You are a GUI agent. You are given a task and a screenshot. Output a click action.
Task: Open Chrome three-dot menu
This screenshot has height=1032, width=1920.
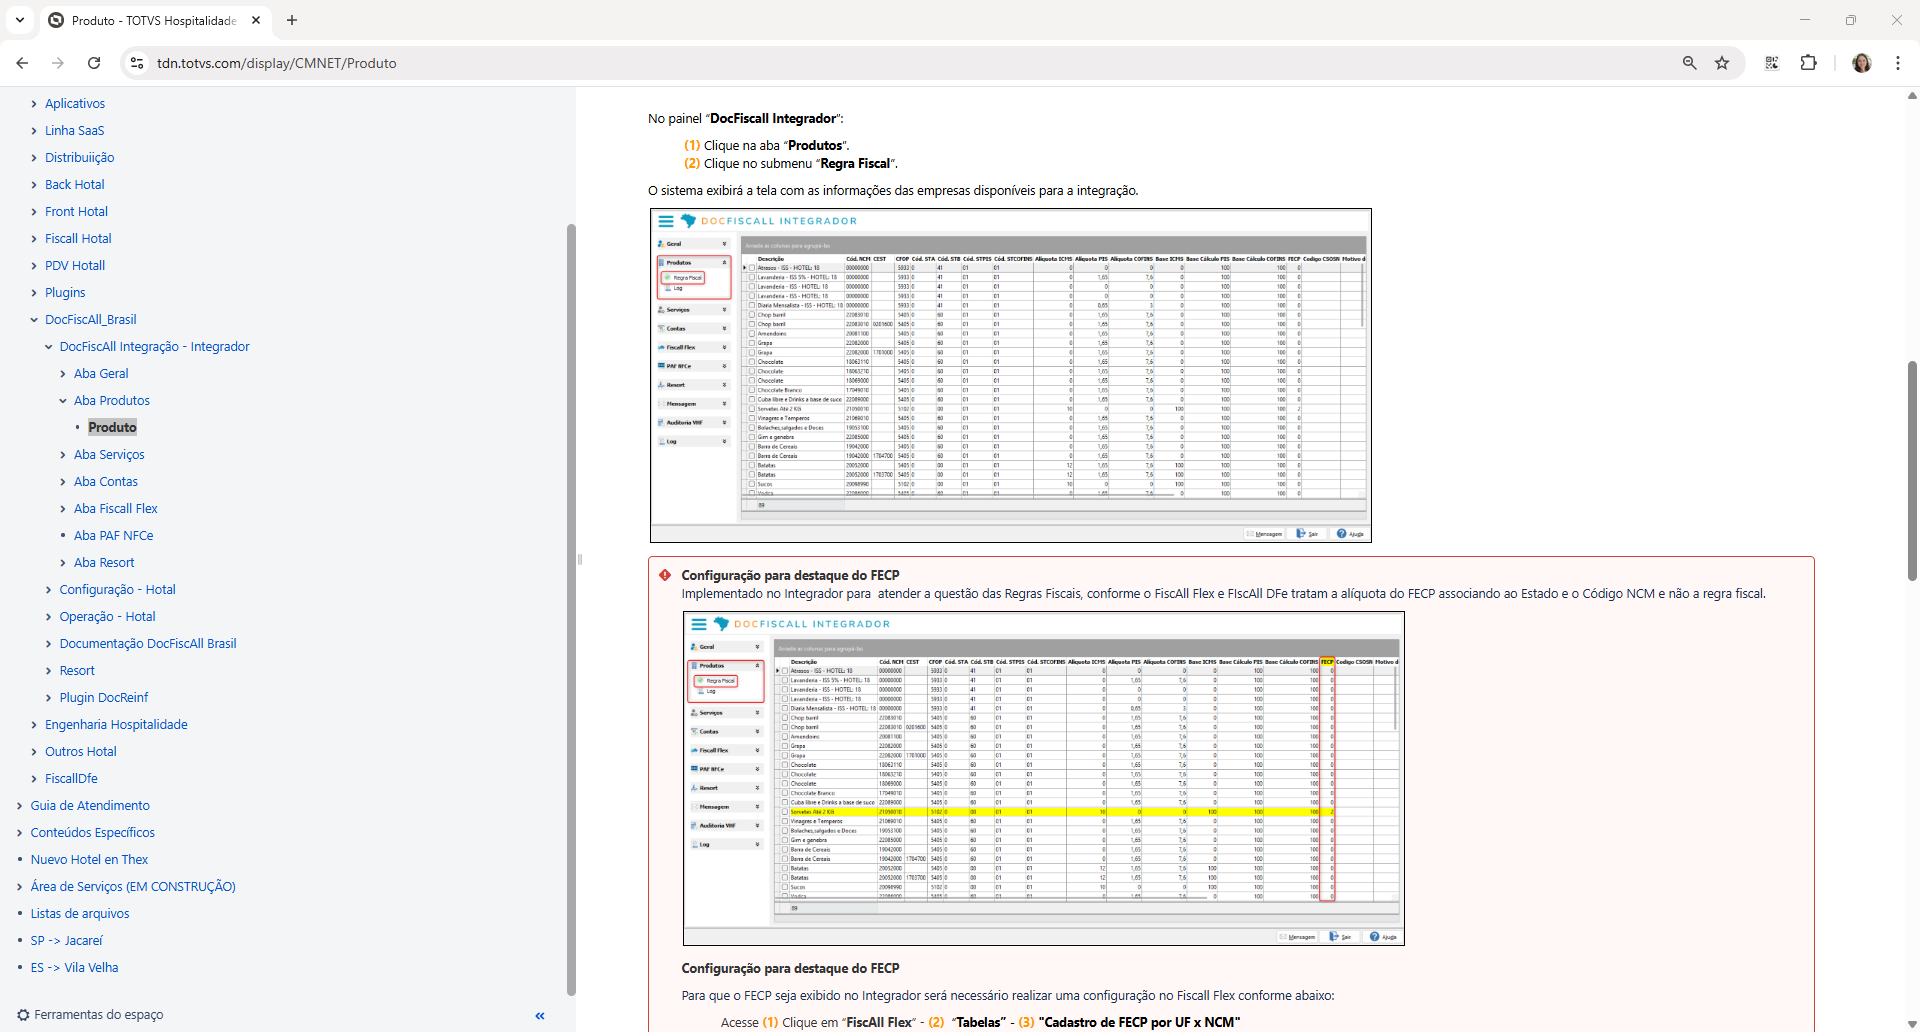coord(1897,63)
